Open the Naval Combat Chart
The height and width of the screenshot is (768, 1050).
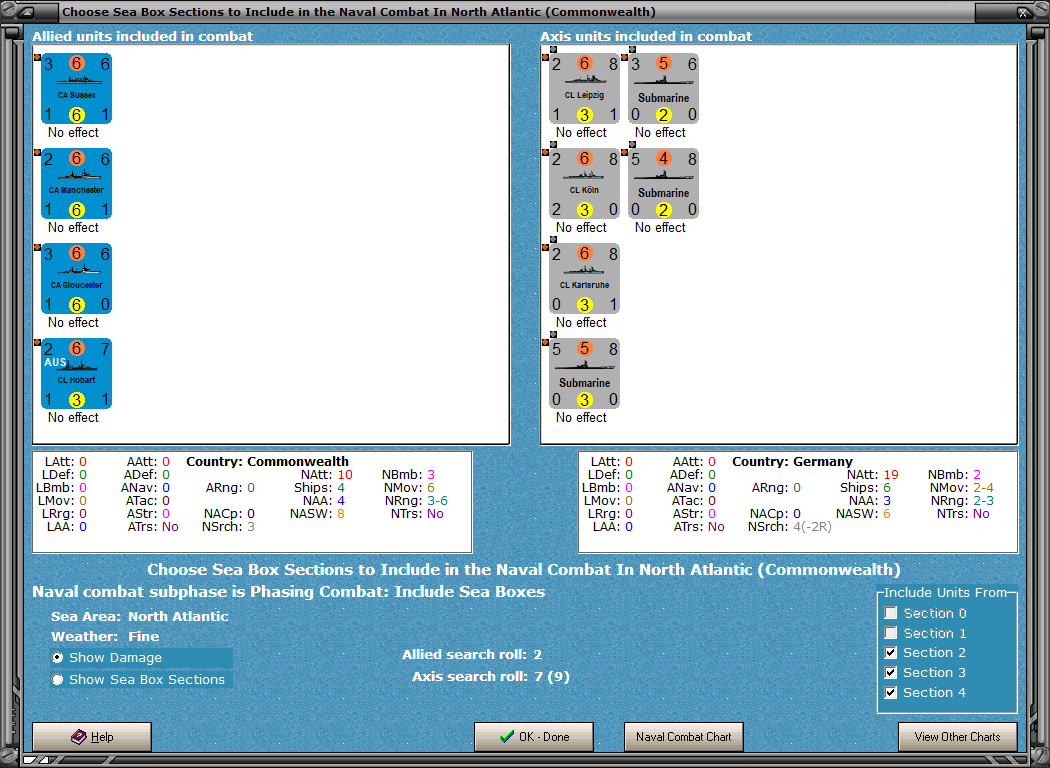click(x=684, y=737)
